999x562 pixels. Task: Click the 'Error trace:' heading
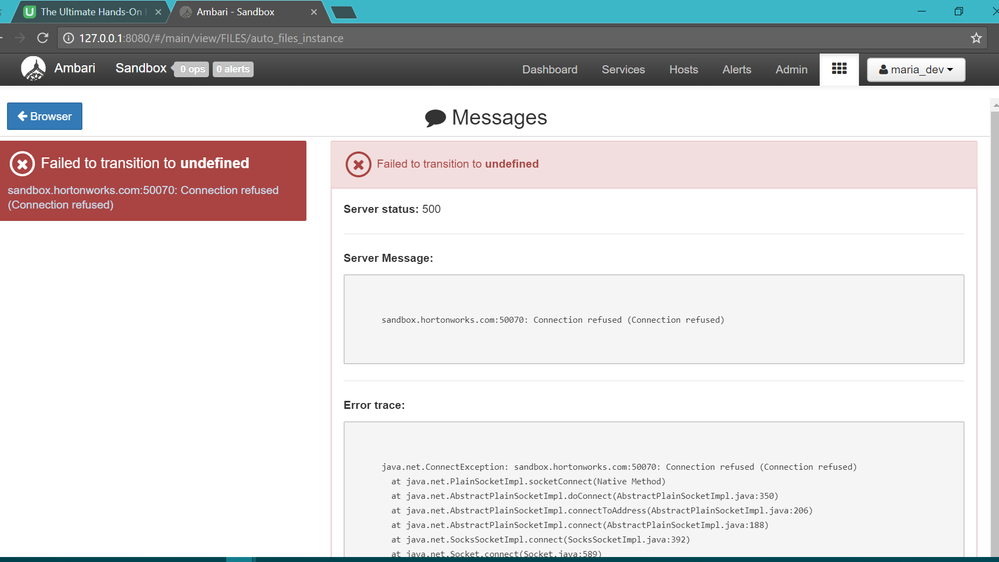[374, 405]
